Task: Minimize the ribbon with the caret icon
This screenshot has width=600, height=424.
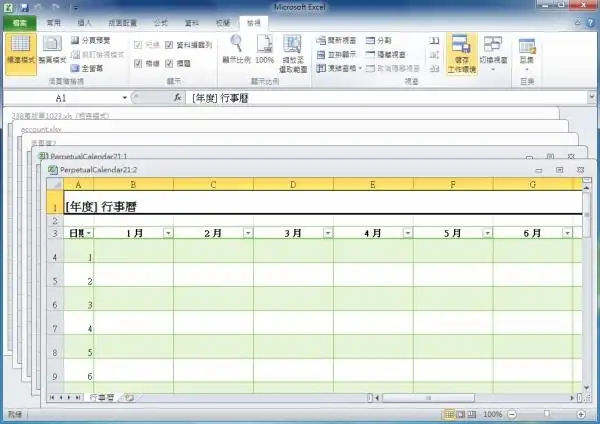Action: pos(578,23)
